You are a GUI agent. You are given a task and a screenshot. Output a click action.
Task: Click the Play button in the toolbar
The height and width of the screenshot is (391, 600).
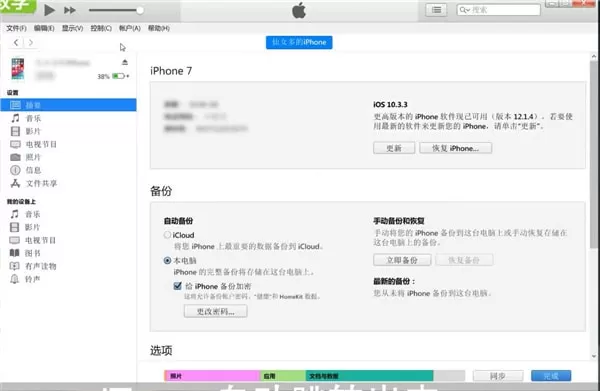[49, 10]
